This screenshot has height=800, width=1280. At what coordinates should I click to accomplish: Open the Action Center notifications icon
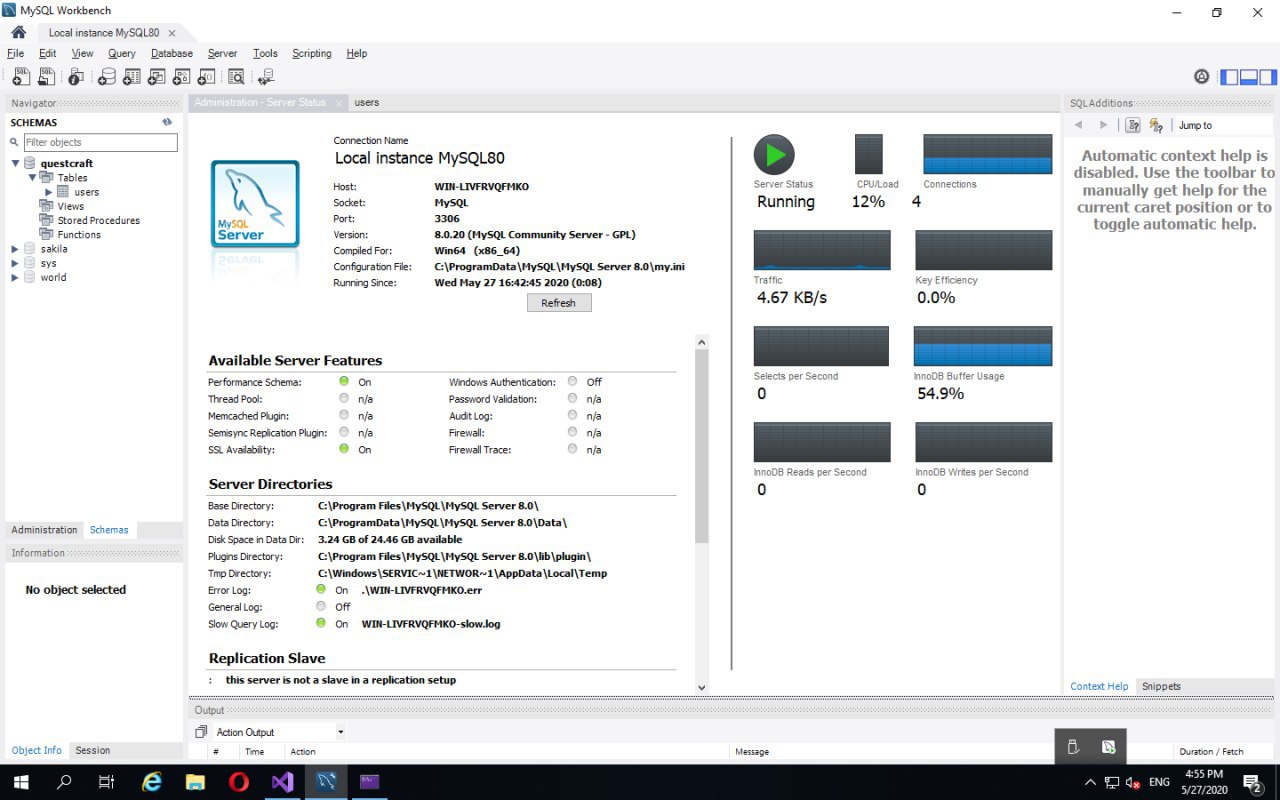[1252, 781]
